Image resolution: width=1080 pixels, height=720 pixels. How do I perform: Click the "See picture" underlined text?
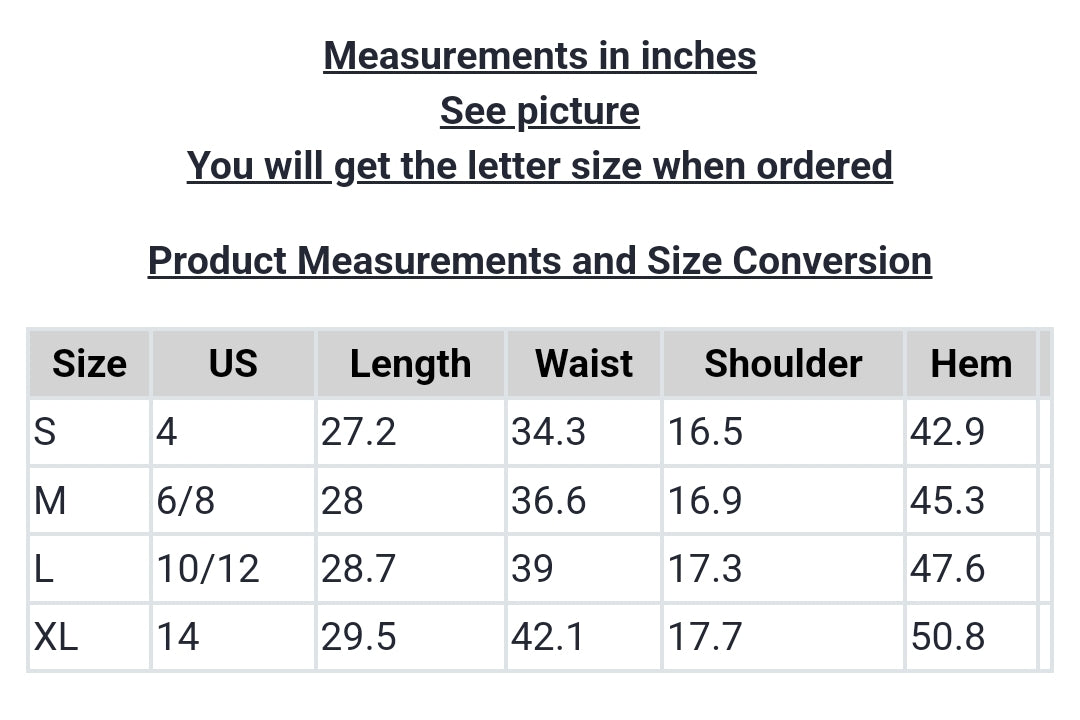point(540,111)
